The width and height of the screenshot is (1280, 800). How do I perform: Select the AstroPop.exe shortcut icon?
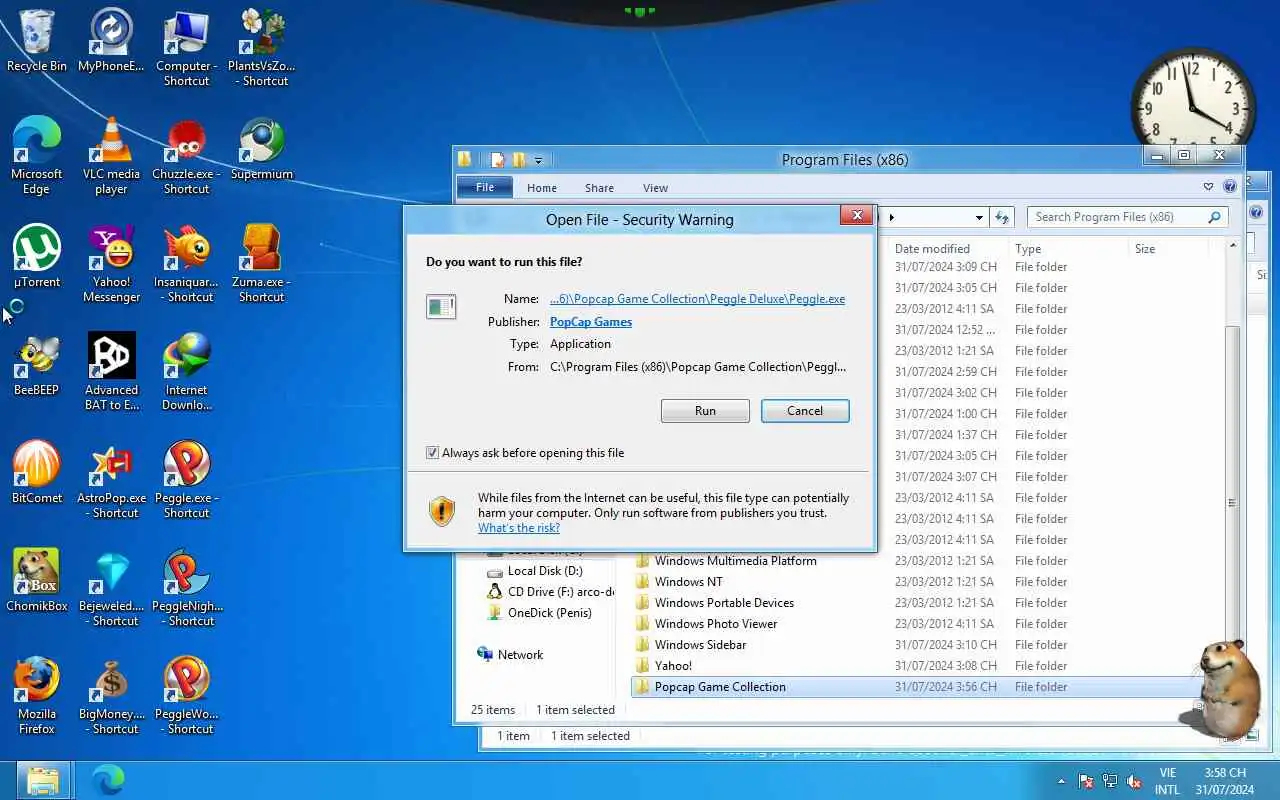coord(111,480)
